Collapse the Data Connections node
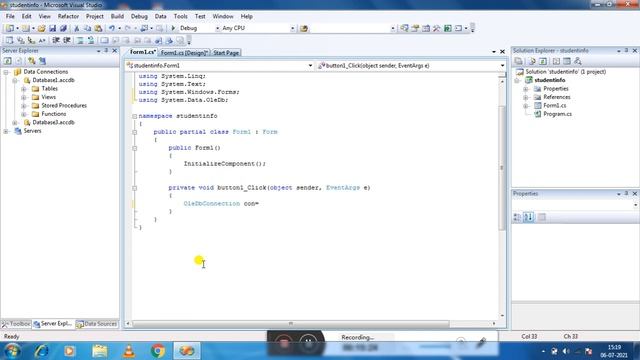640x360 pixels. [6, 72]
